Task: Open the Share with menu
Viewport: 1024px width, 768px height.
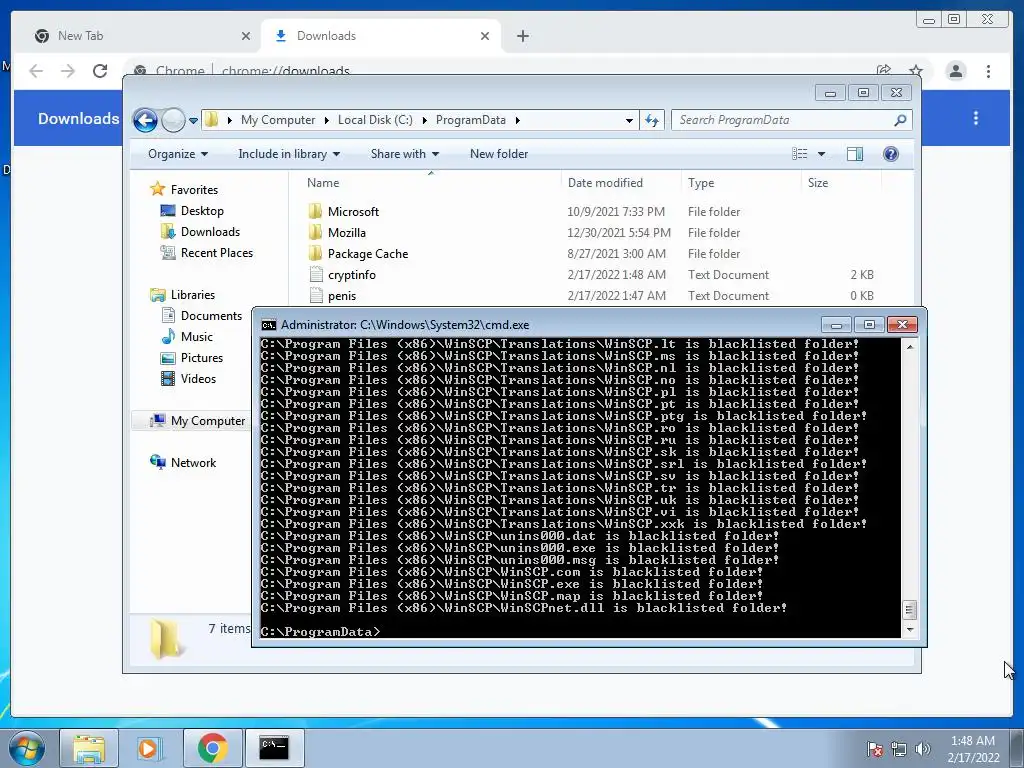Action: click(x=404, y=154)
